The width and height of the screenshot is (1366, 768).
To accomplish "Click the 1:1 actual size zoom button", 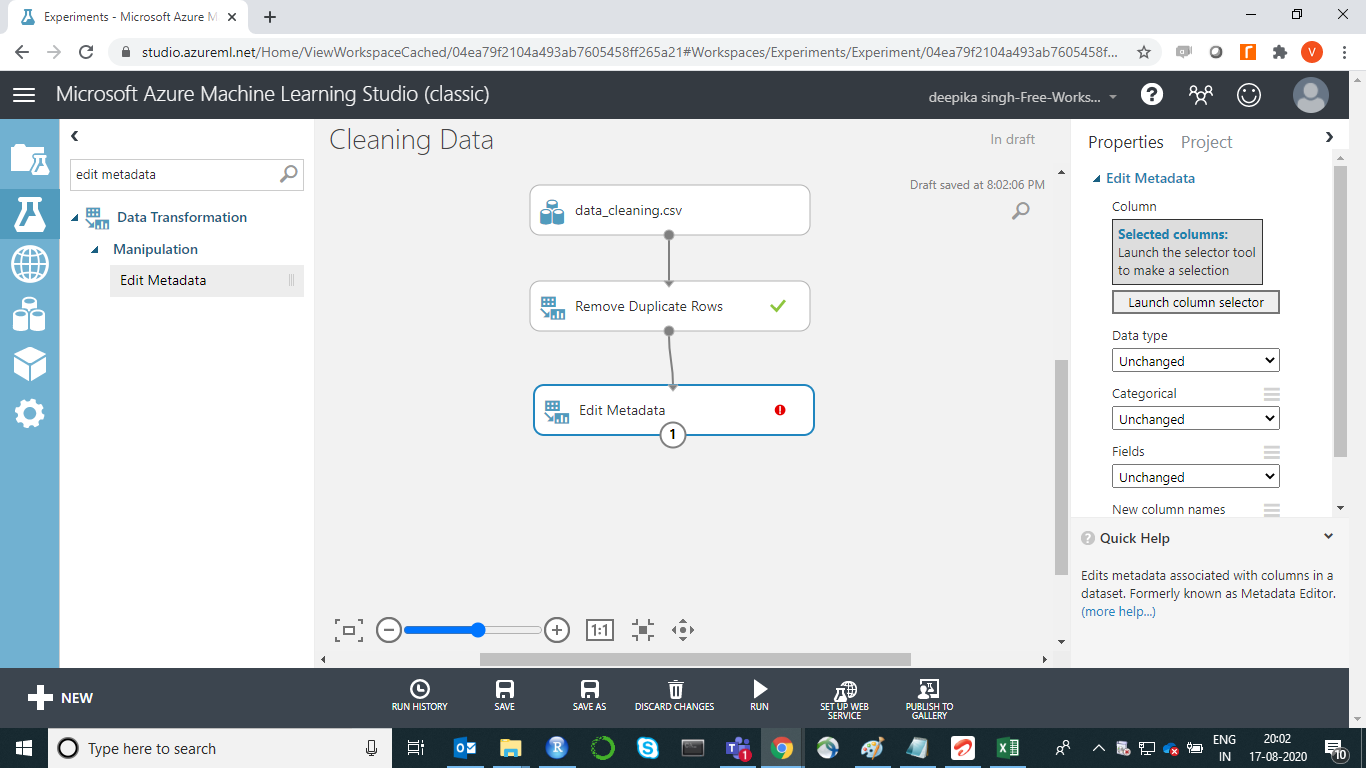I will [599, 630].
